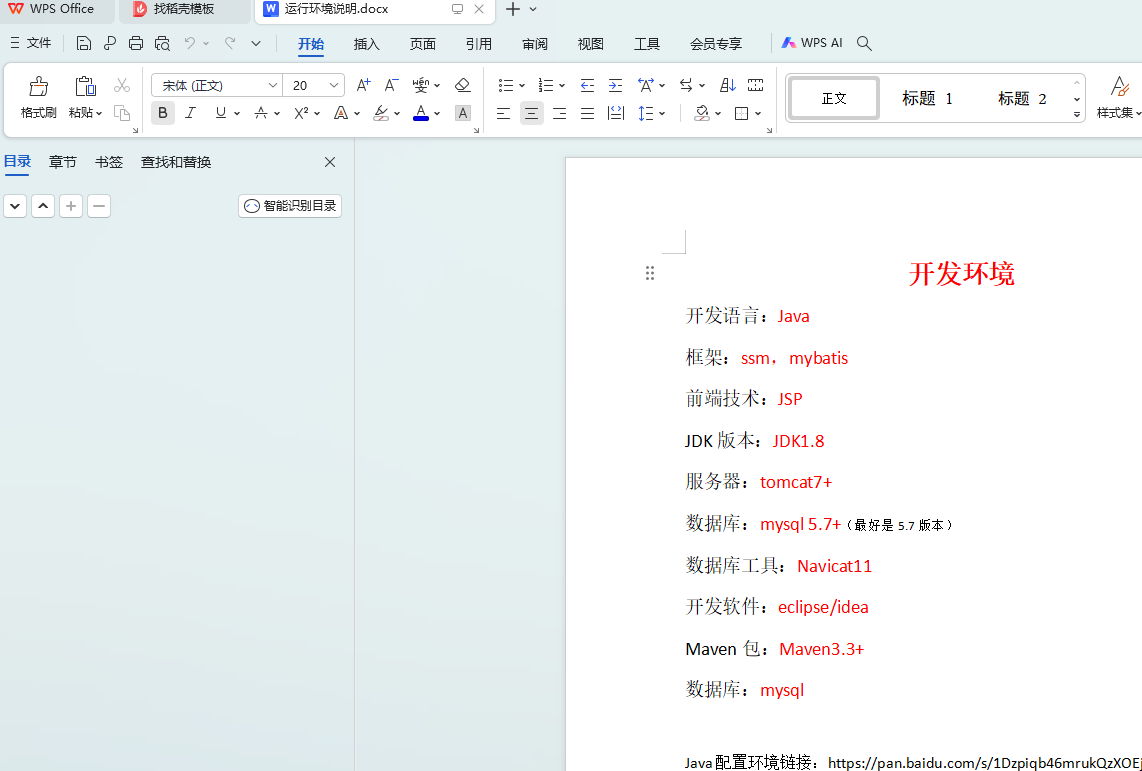Enable center text alignment

[531, 113]
